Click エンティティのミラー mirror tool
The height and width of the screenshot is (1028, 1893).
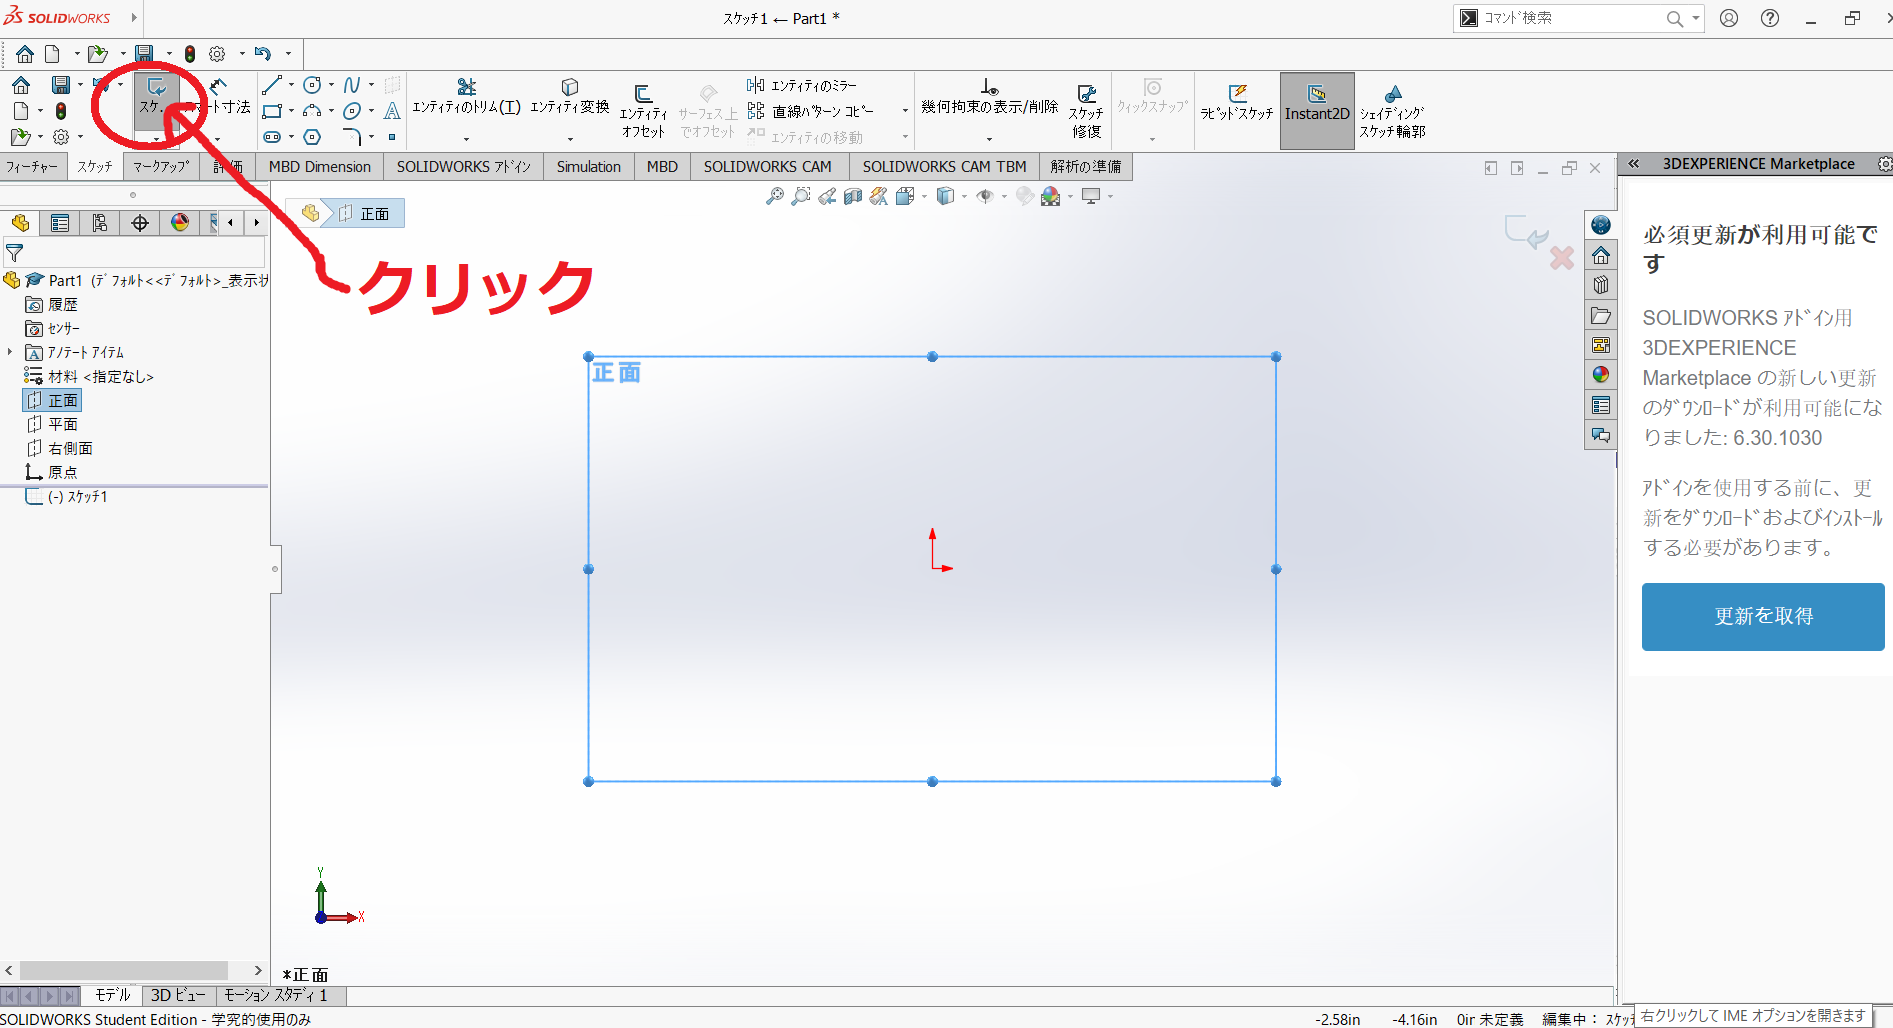[803, 85]
